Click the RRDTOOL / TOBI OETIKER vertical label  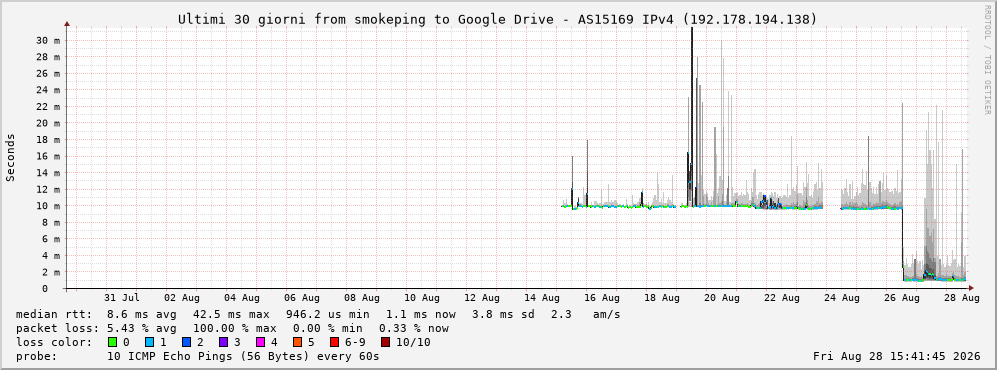[987, 60]
